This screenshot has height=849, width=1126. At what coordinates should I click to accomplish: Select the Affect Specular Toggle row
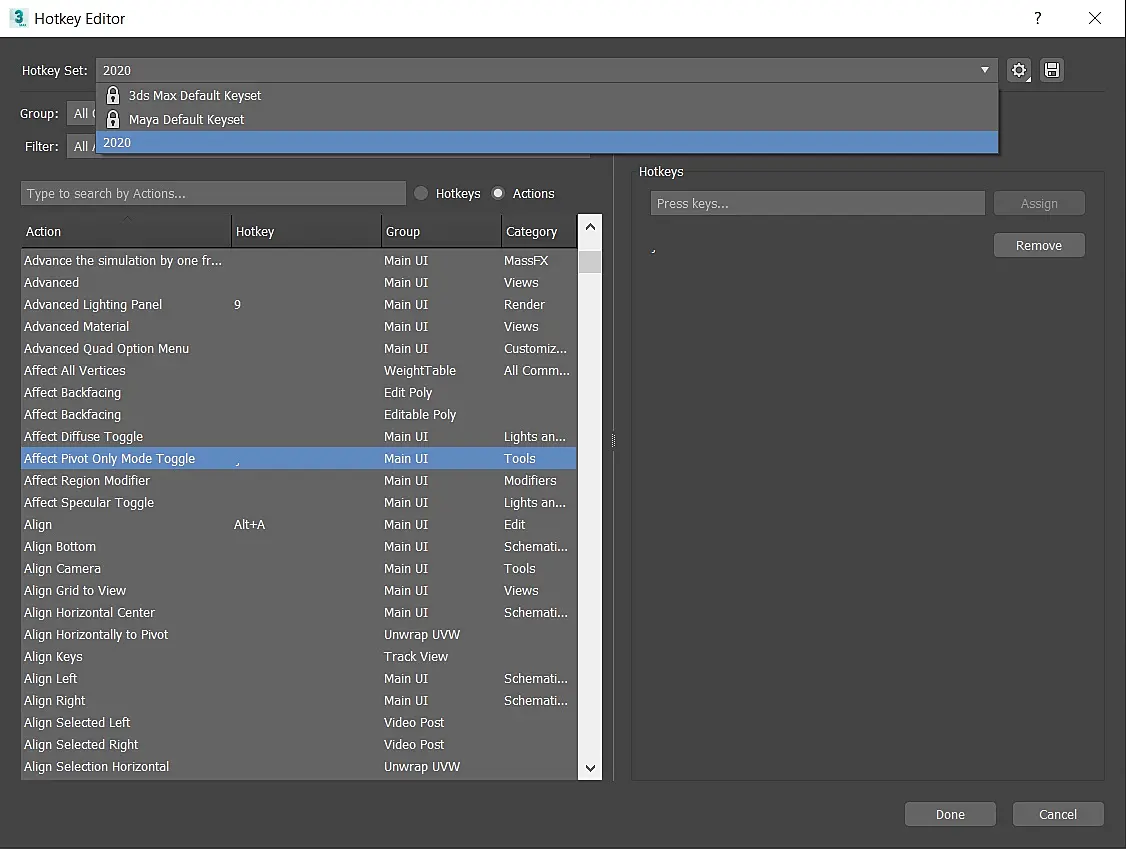click(x=299, y=503)
